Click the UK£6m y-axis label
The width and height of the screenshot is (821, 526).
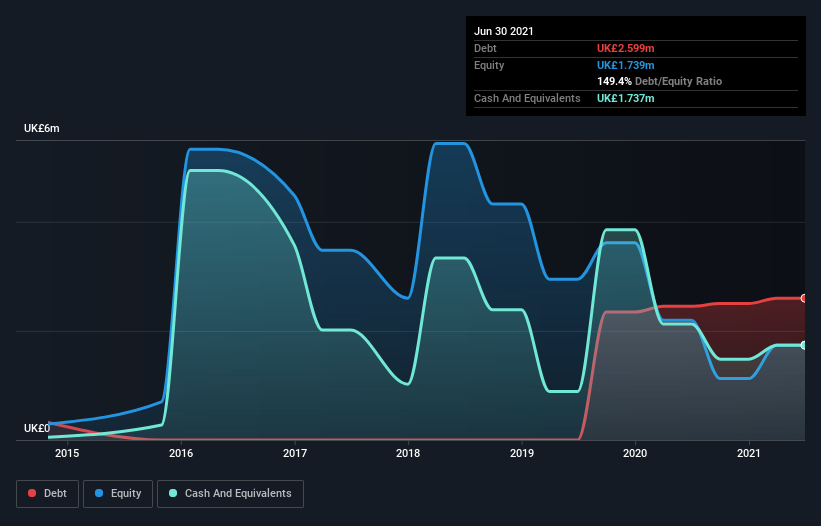click(x=42, y=128)
